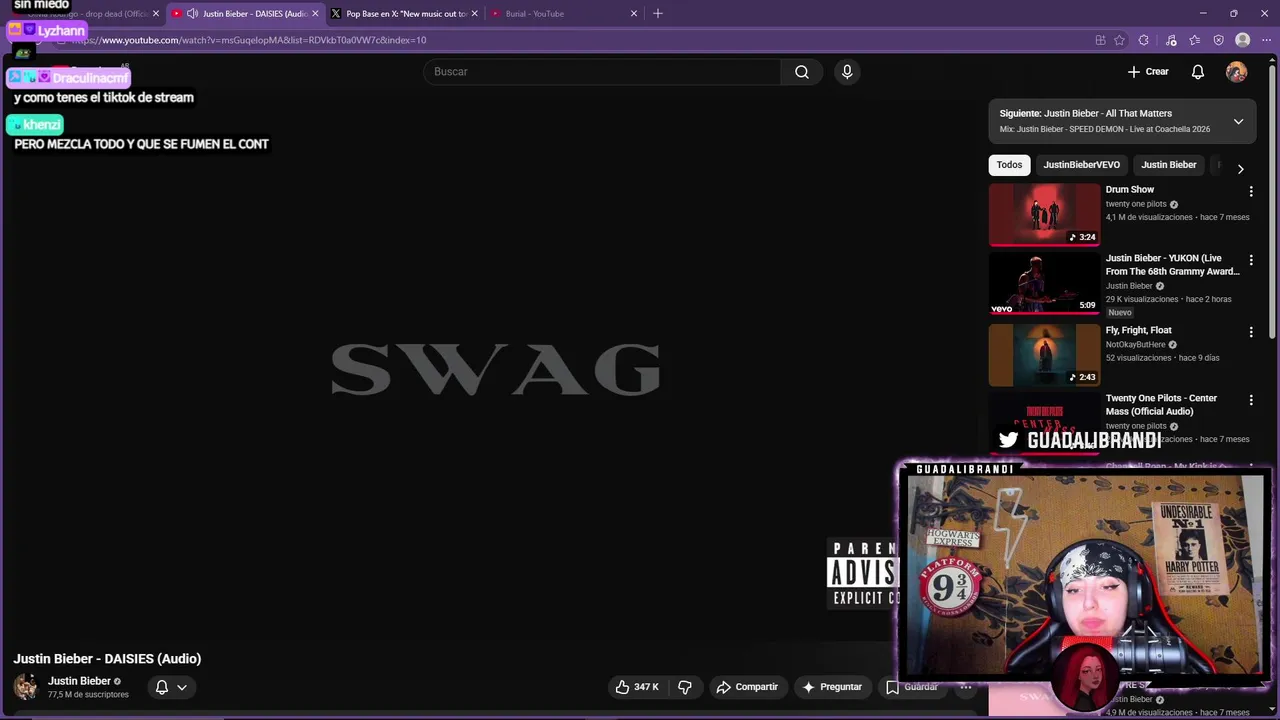Like the DAISIES video (347 K)

pos(637,687)
